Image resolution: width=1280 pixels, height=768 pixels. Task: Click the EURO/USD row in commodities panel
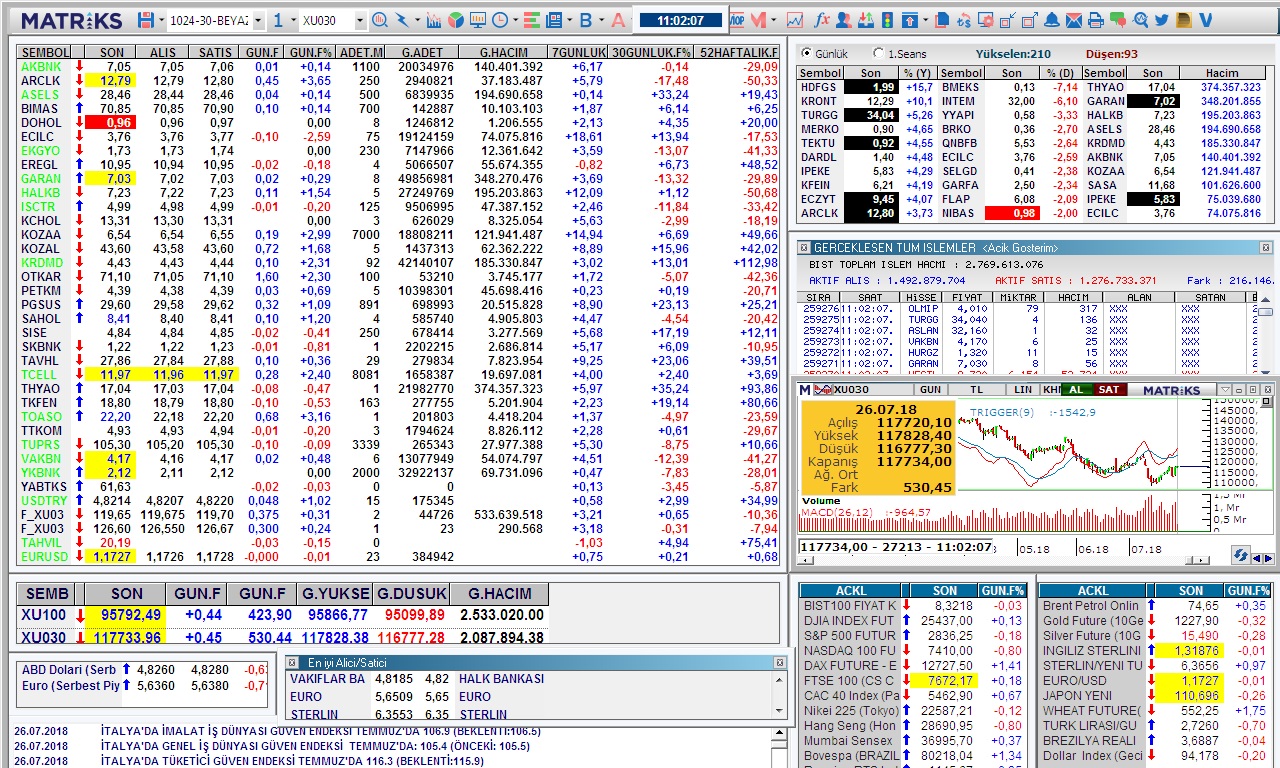coord(1155,680)
